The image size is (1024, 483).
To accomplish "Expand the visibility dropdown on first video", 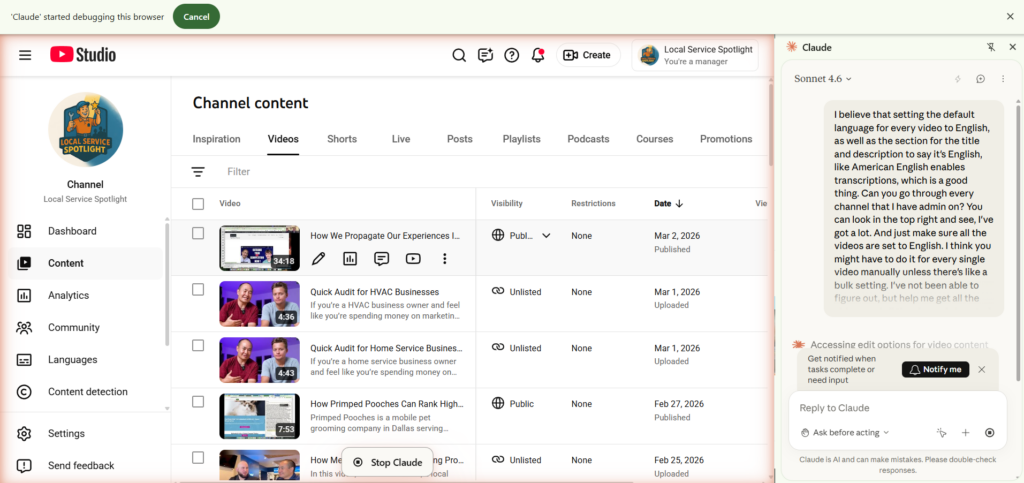I will (x=546, y=236).
